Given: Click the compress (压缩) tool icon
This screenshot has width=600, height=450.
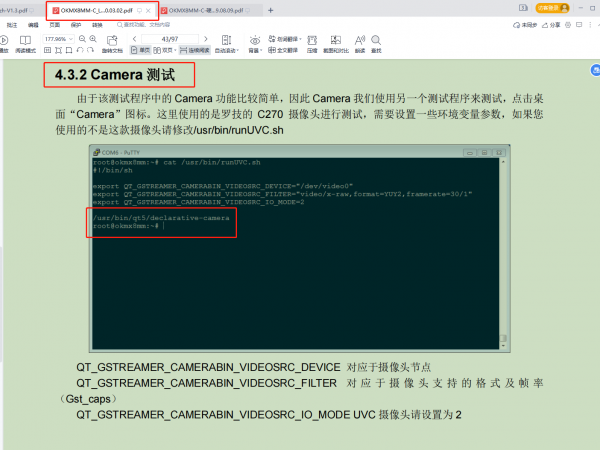Looking at the screenshot, I should coord(312,42).
